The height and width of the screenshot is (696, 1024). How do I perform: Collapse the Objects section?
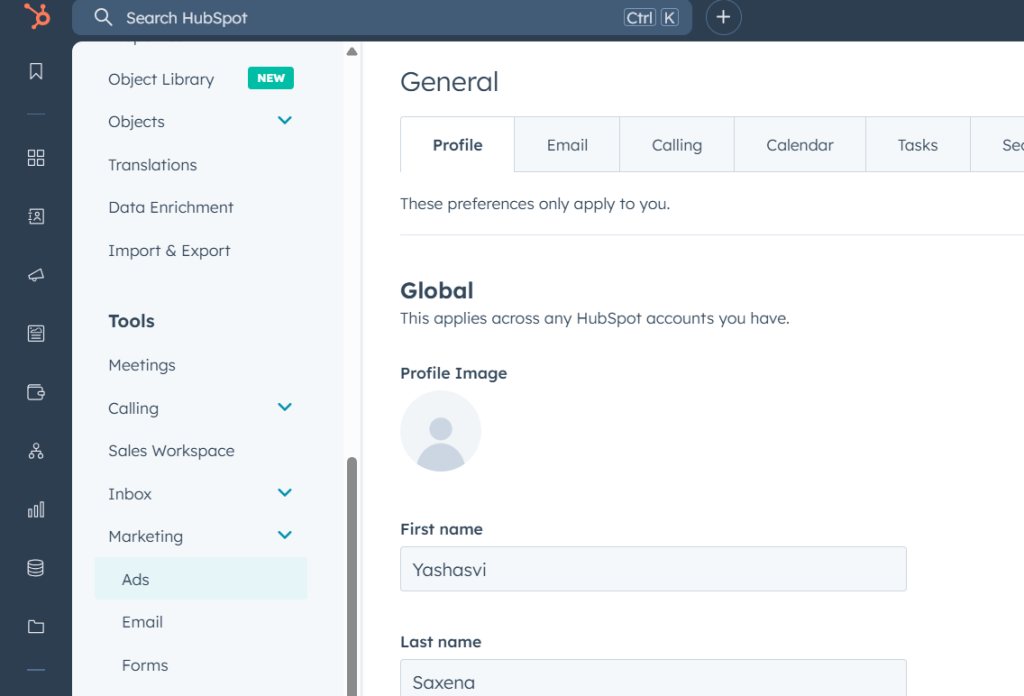coord(284,120)
